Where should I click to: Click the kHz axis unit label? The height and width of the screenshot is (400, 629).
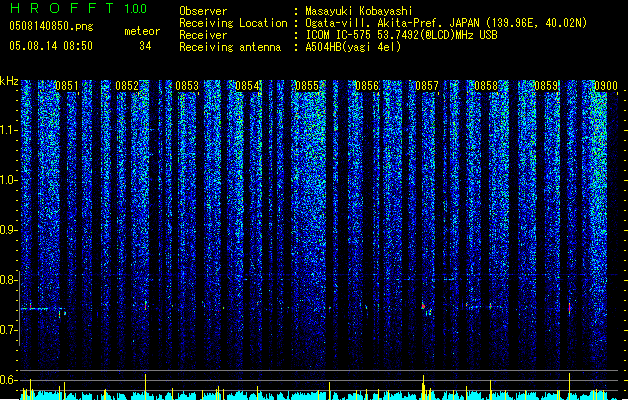(9, 81)
